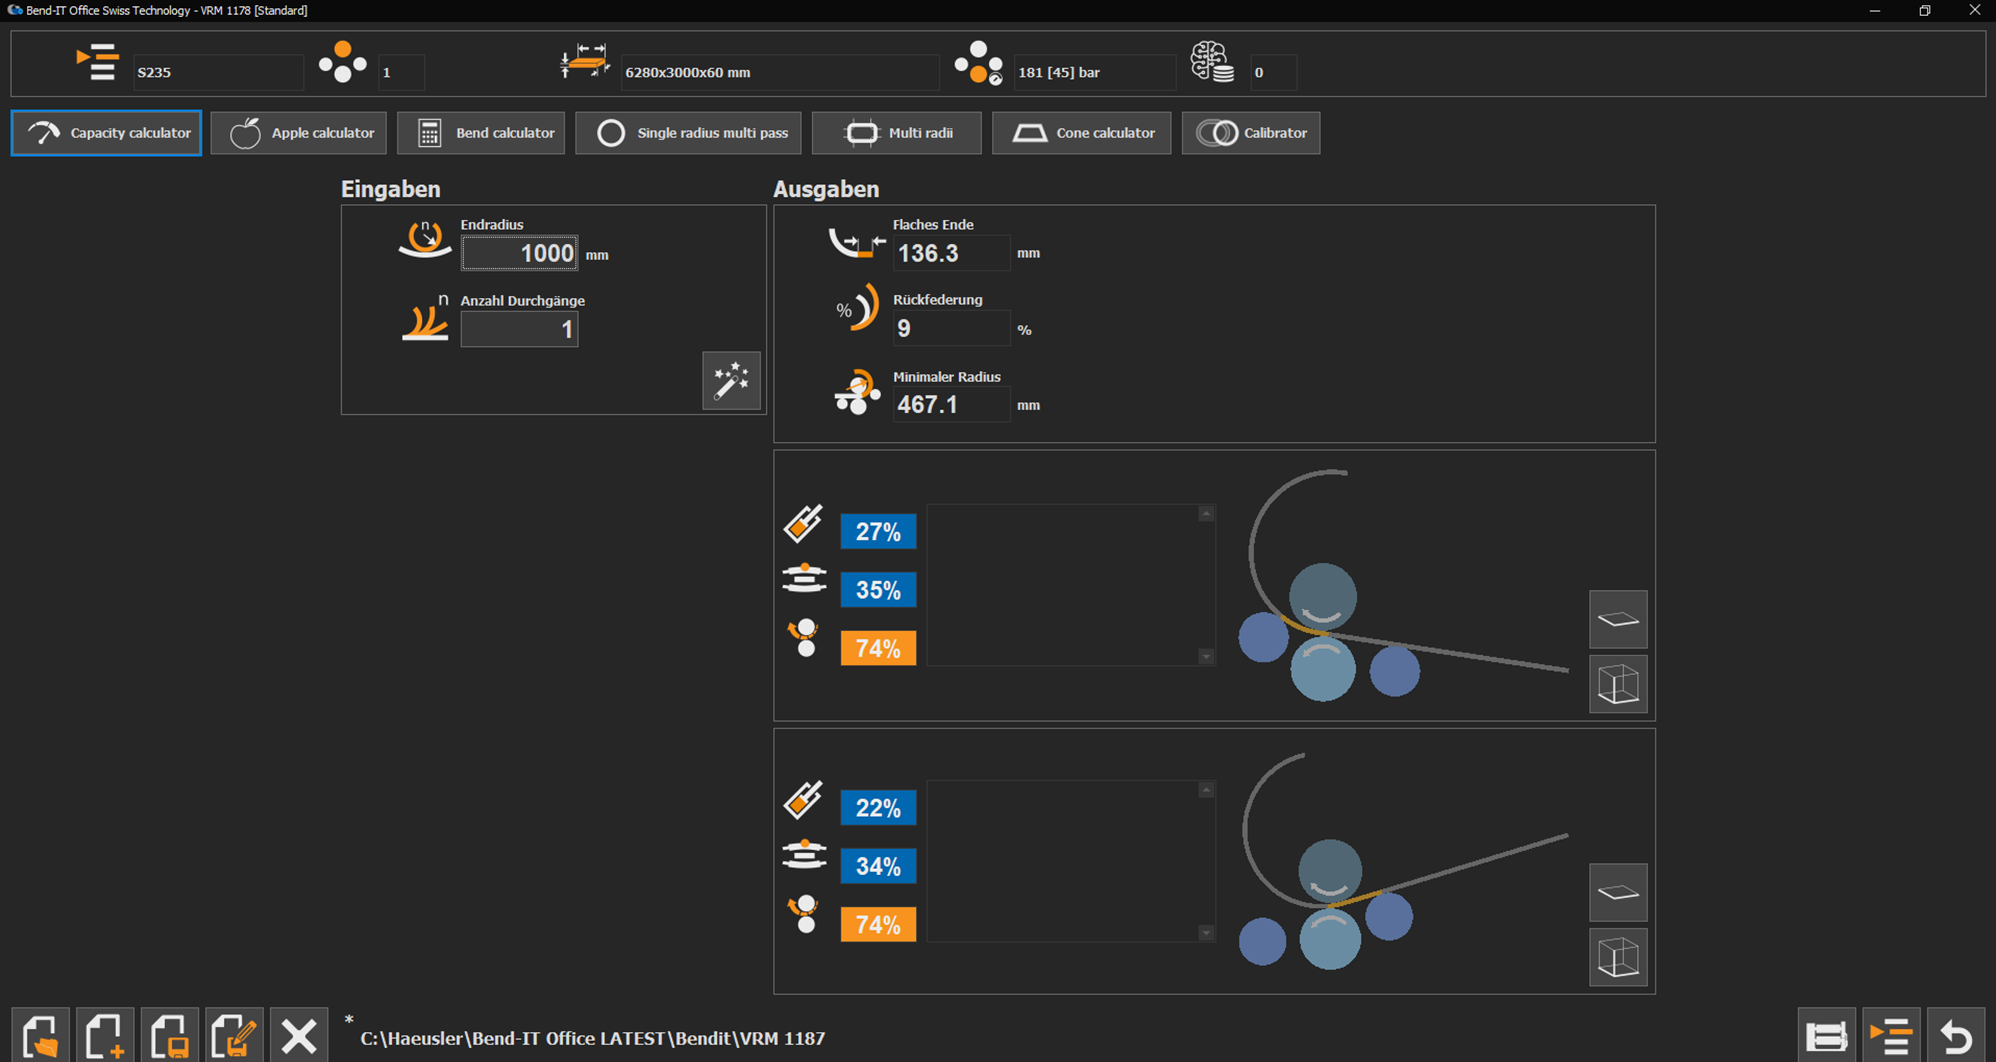Screen dimensions: 1996x1062
Task: Click the undo arrow at bottom right
Action: click(1955, 1037)
